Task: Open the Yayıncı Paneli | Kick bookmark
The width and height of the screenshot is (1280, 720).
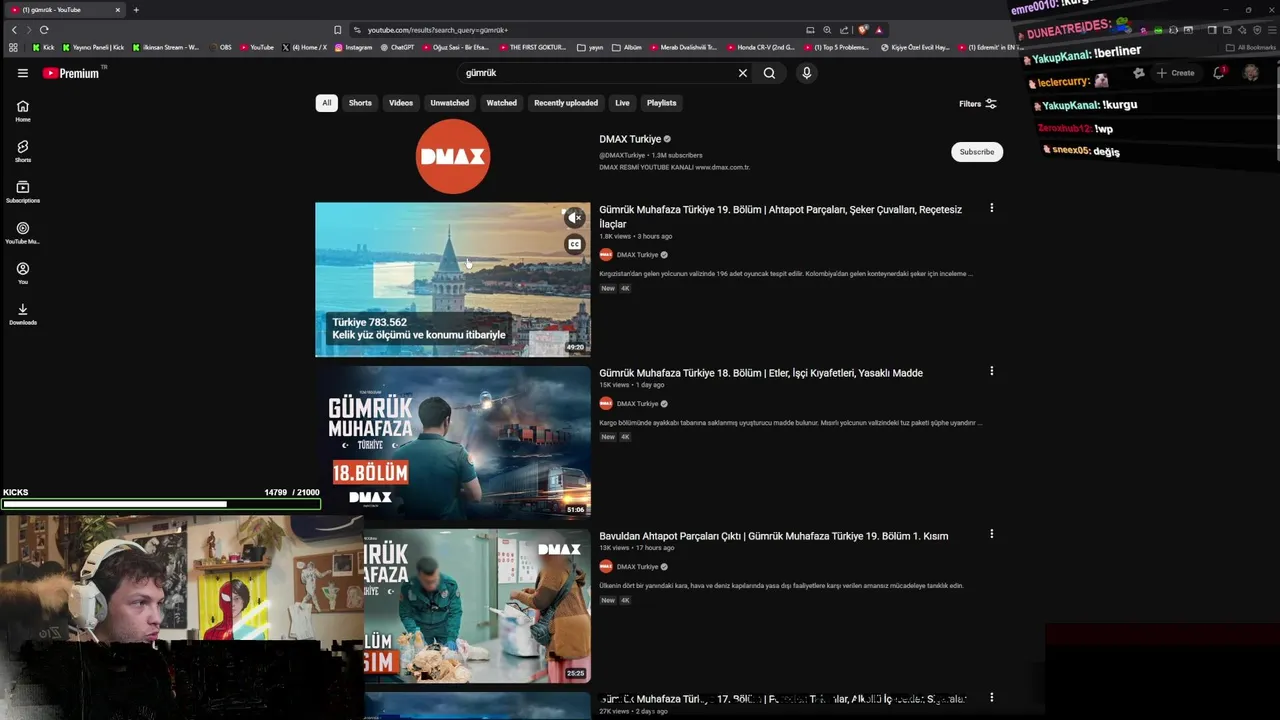Action: [x=93, y=47]
